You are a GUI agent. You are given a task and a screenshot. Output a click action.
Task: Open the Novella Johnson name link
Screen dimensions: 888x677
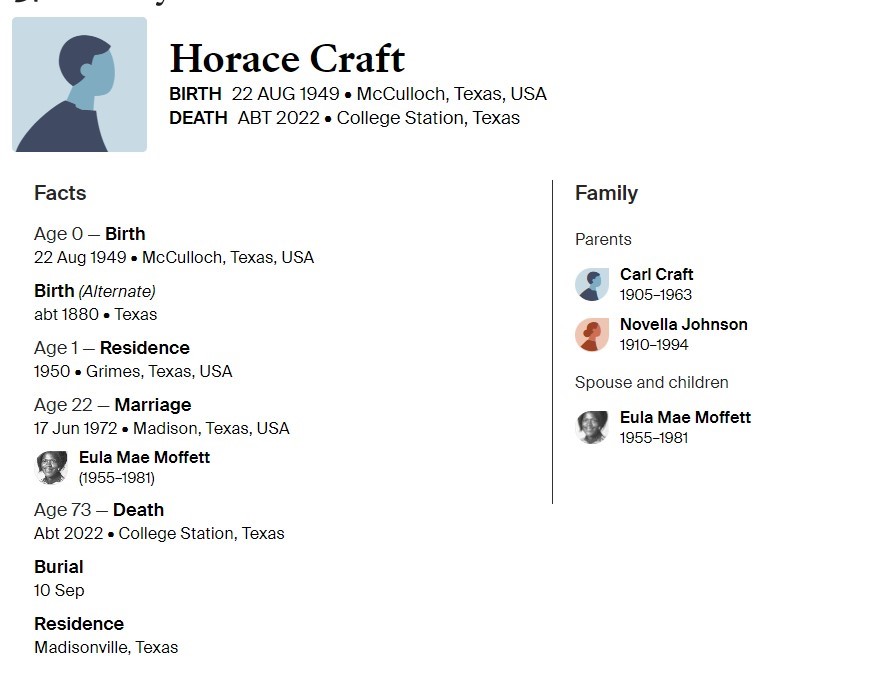pyautogui.click(x=684, y=324)
